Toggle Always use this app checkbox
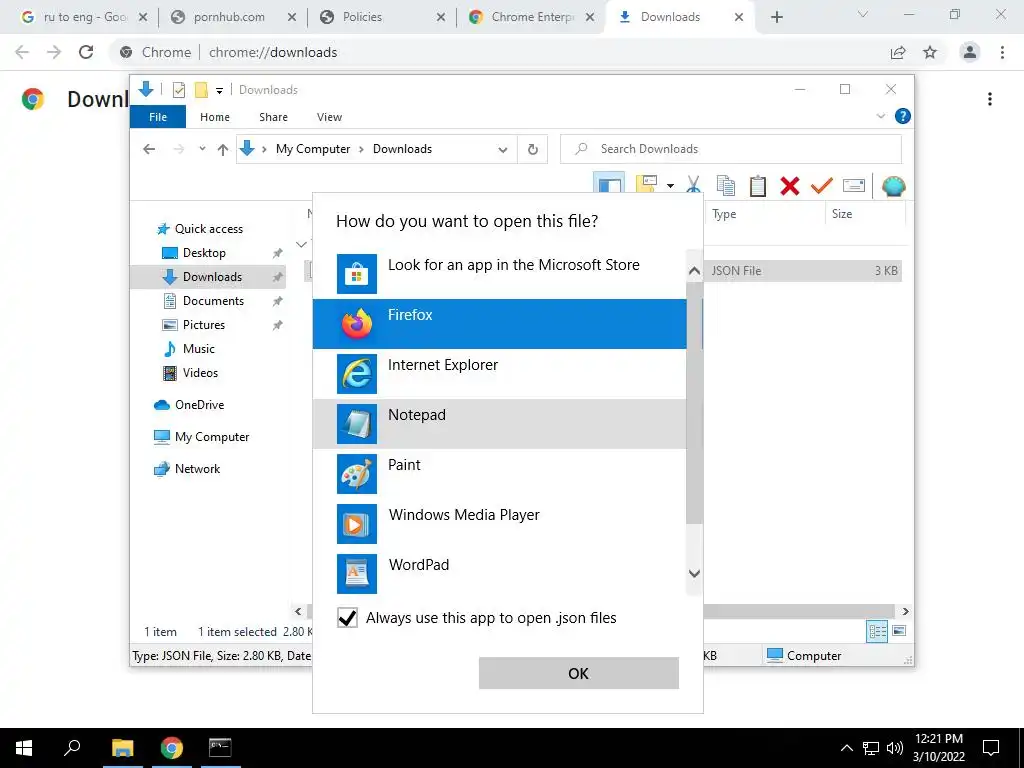1024x768 pixels. pyautogui.click(x=347, y=618)
